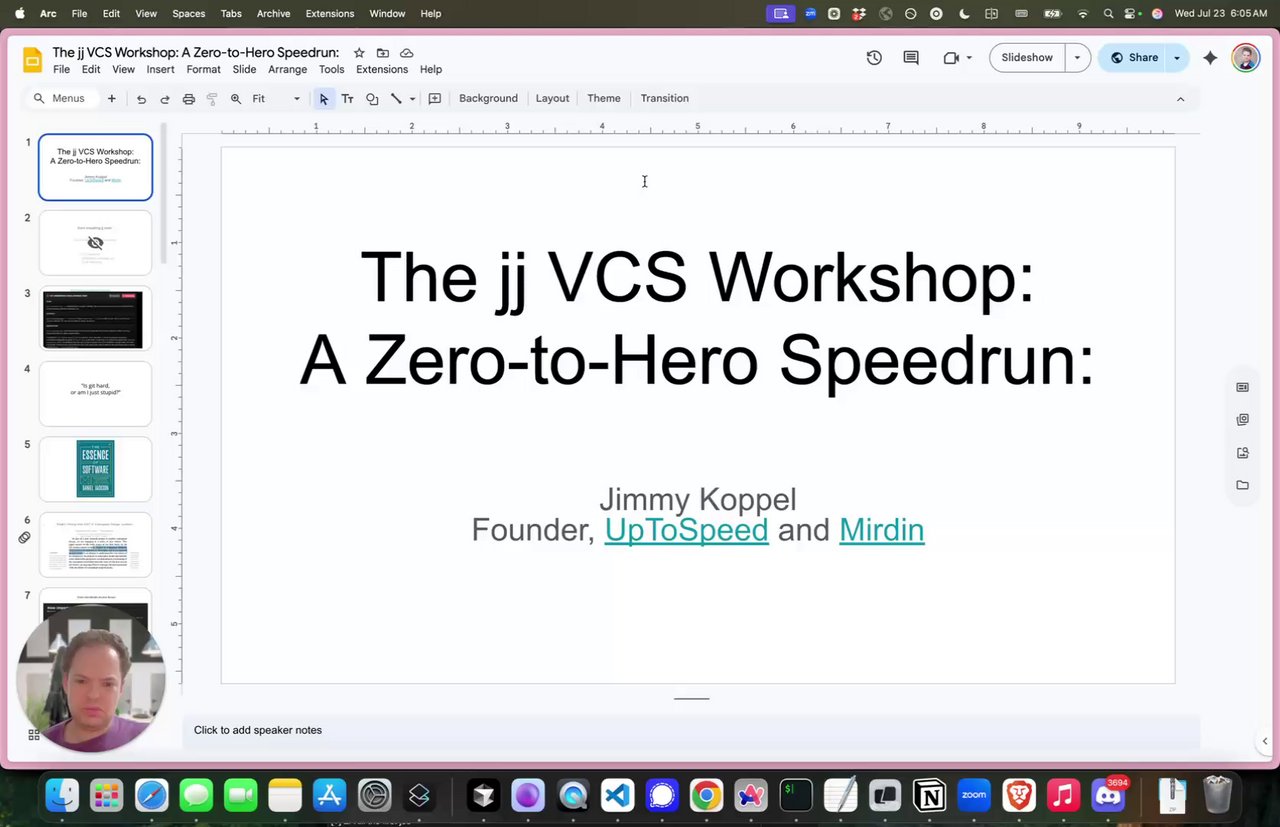Click the Paint format icon
This screenshot has height=827, width=1280.
point(212,98)
